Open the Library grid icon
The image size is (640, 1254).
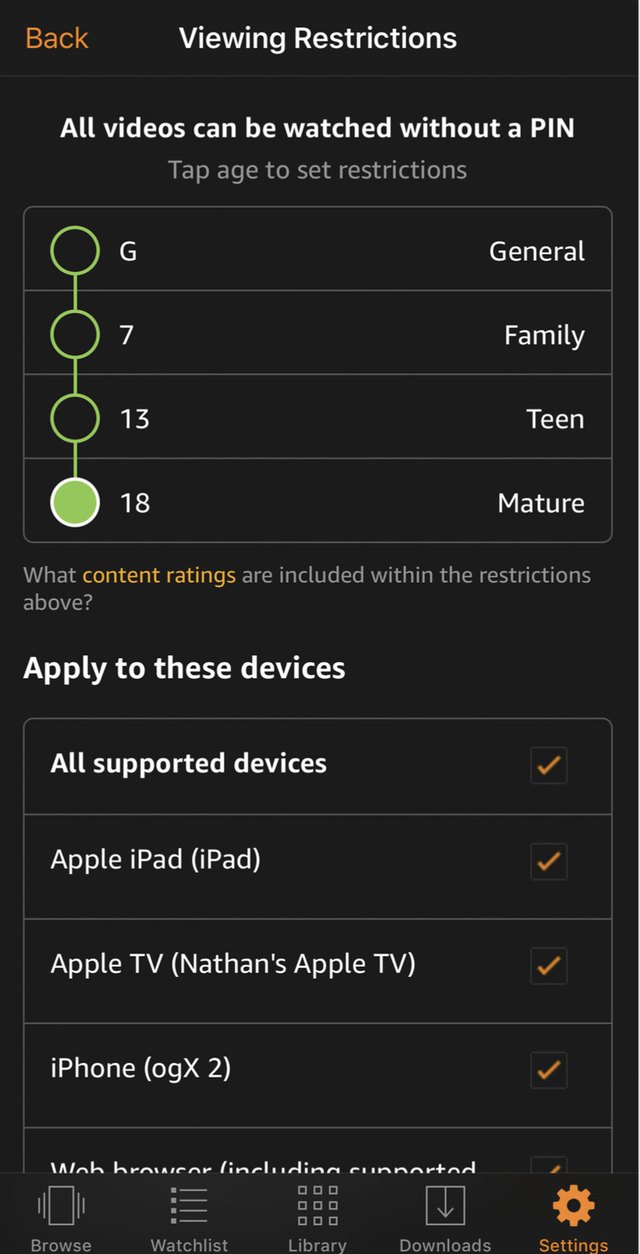point(318,1205)
